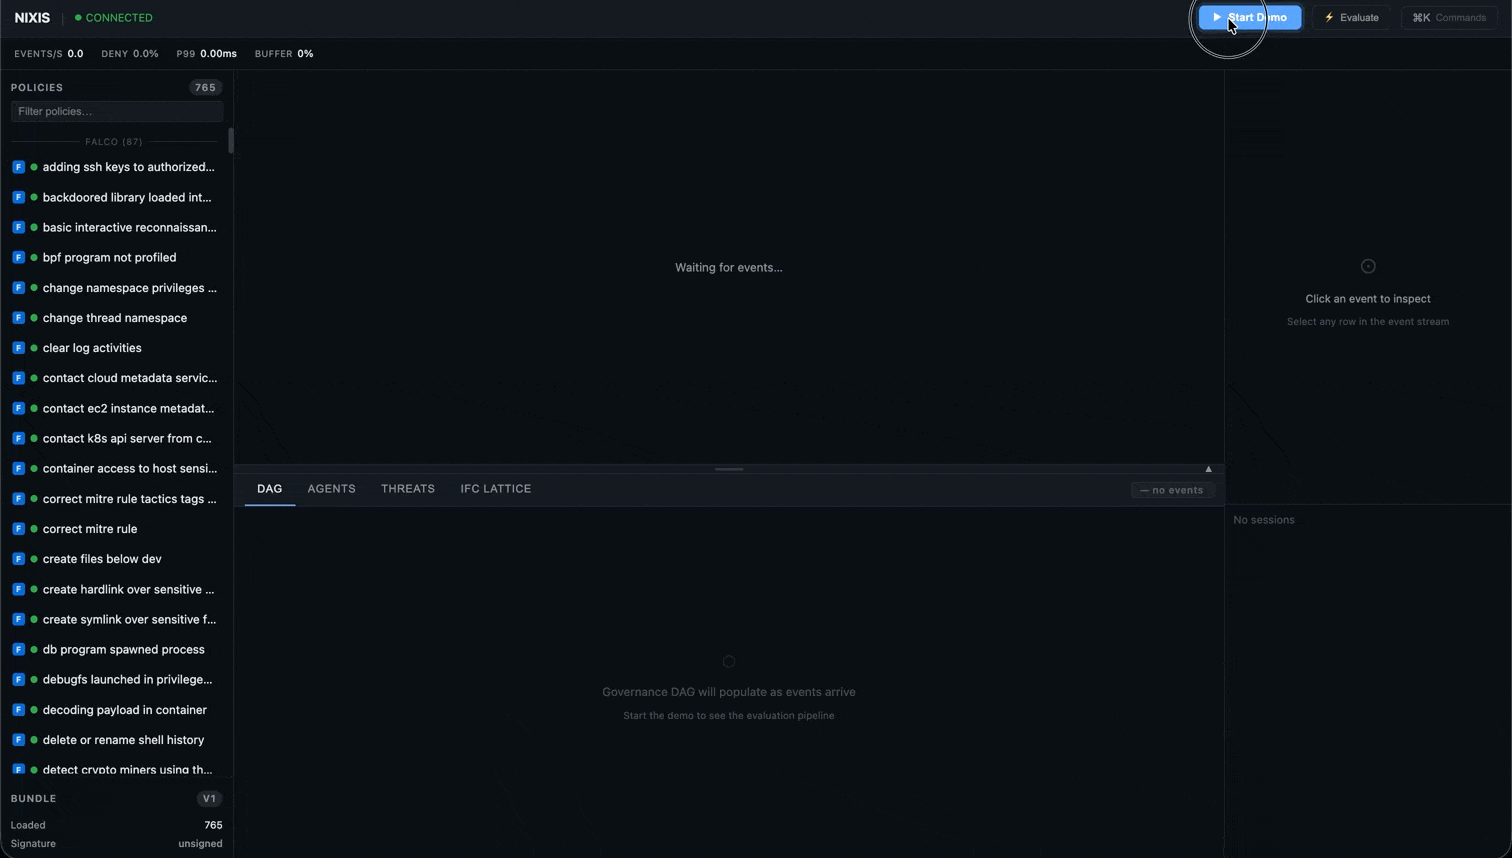The image size is (1512, 858).
Task: Switch to the THREATS tab
Action: (408, 489)
